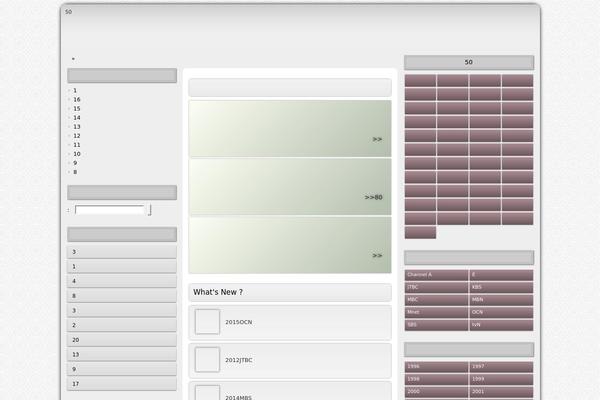Viewport: 600px width, 400px height.
Task: Click the thumbnail beside 2015OCN
Action: pyautogui.click(x=207, y=322)
